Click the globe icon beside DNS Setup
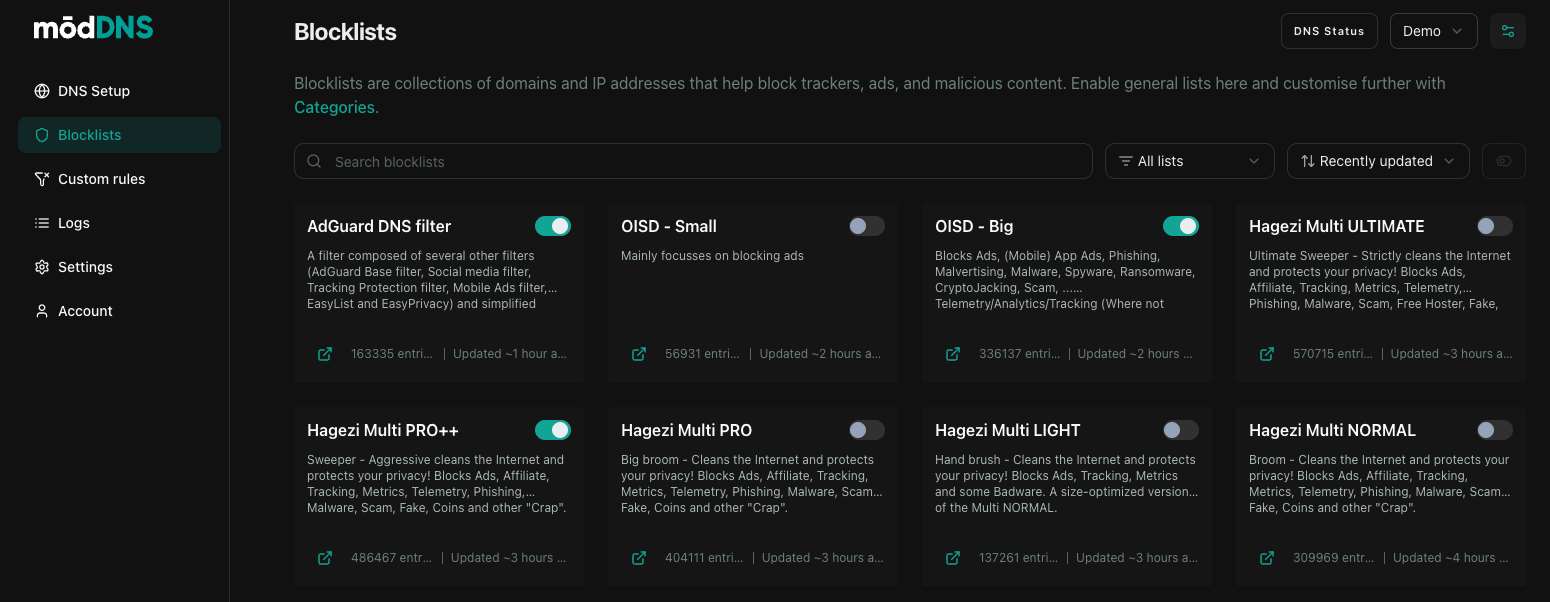This screenshot has width=1550, height=602. click(42, 91)
